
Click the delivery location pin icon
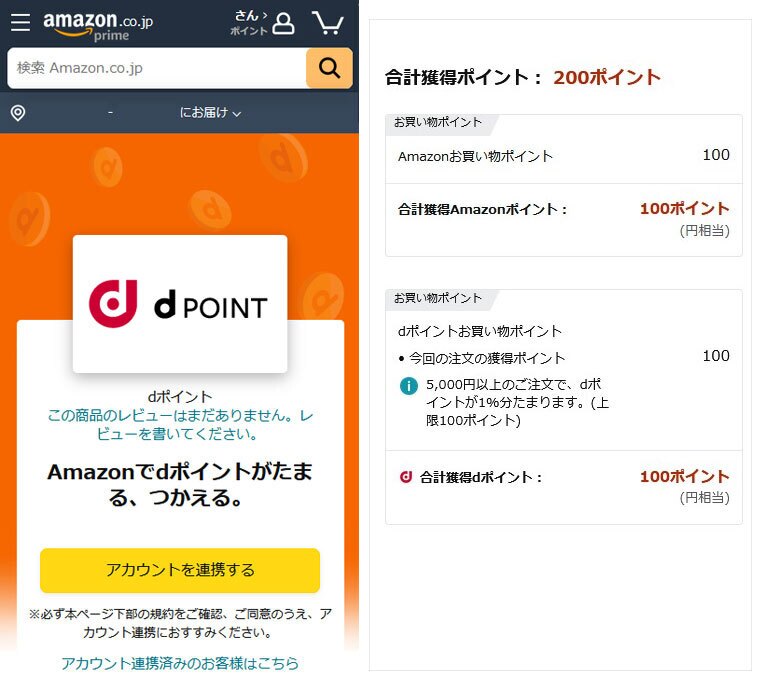pyautogui.click(x=18, y=113)
